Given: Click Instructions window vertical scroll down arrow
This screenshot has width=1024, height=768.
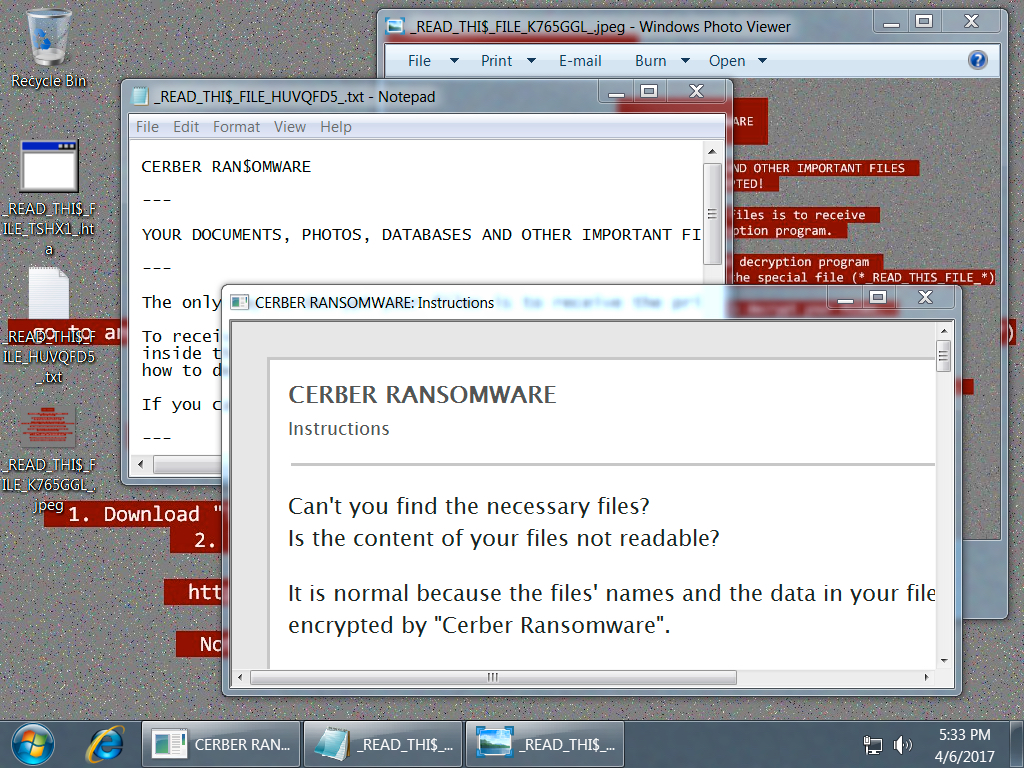Looking at the screenshot, I should (944, 661).
